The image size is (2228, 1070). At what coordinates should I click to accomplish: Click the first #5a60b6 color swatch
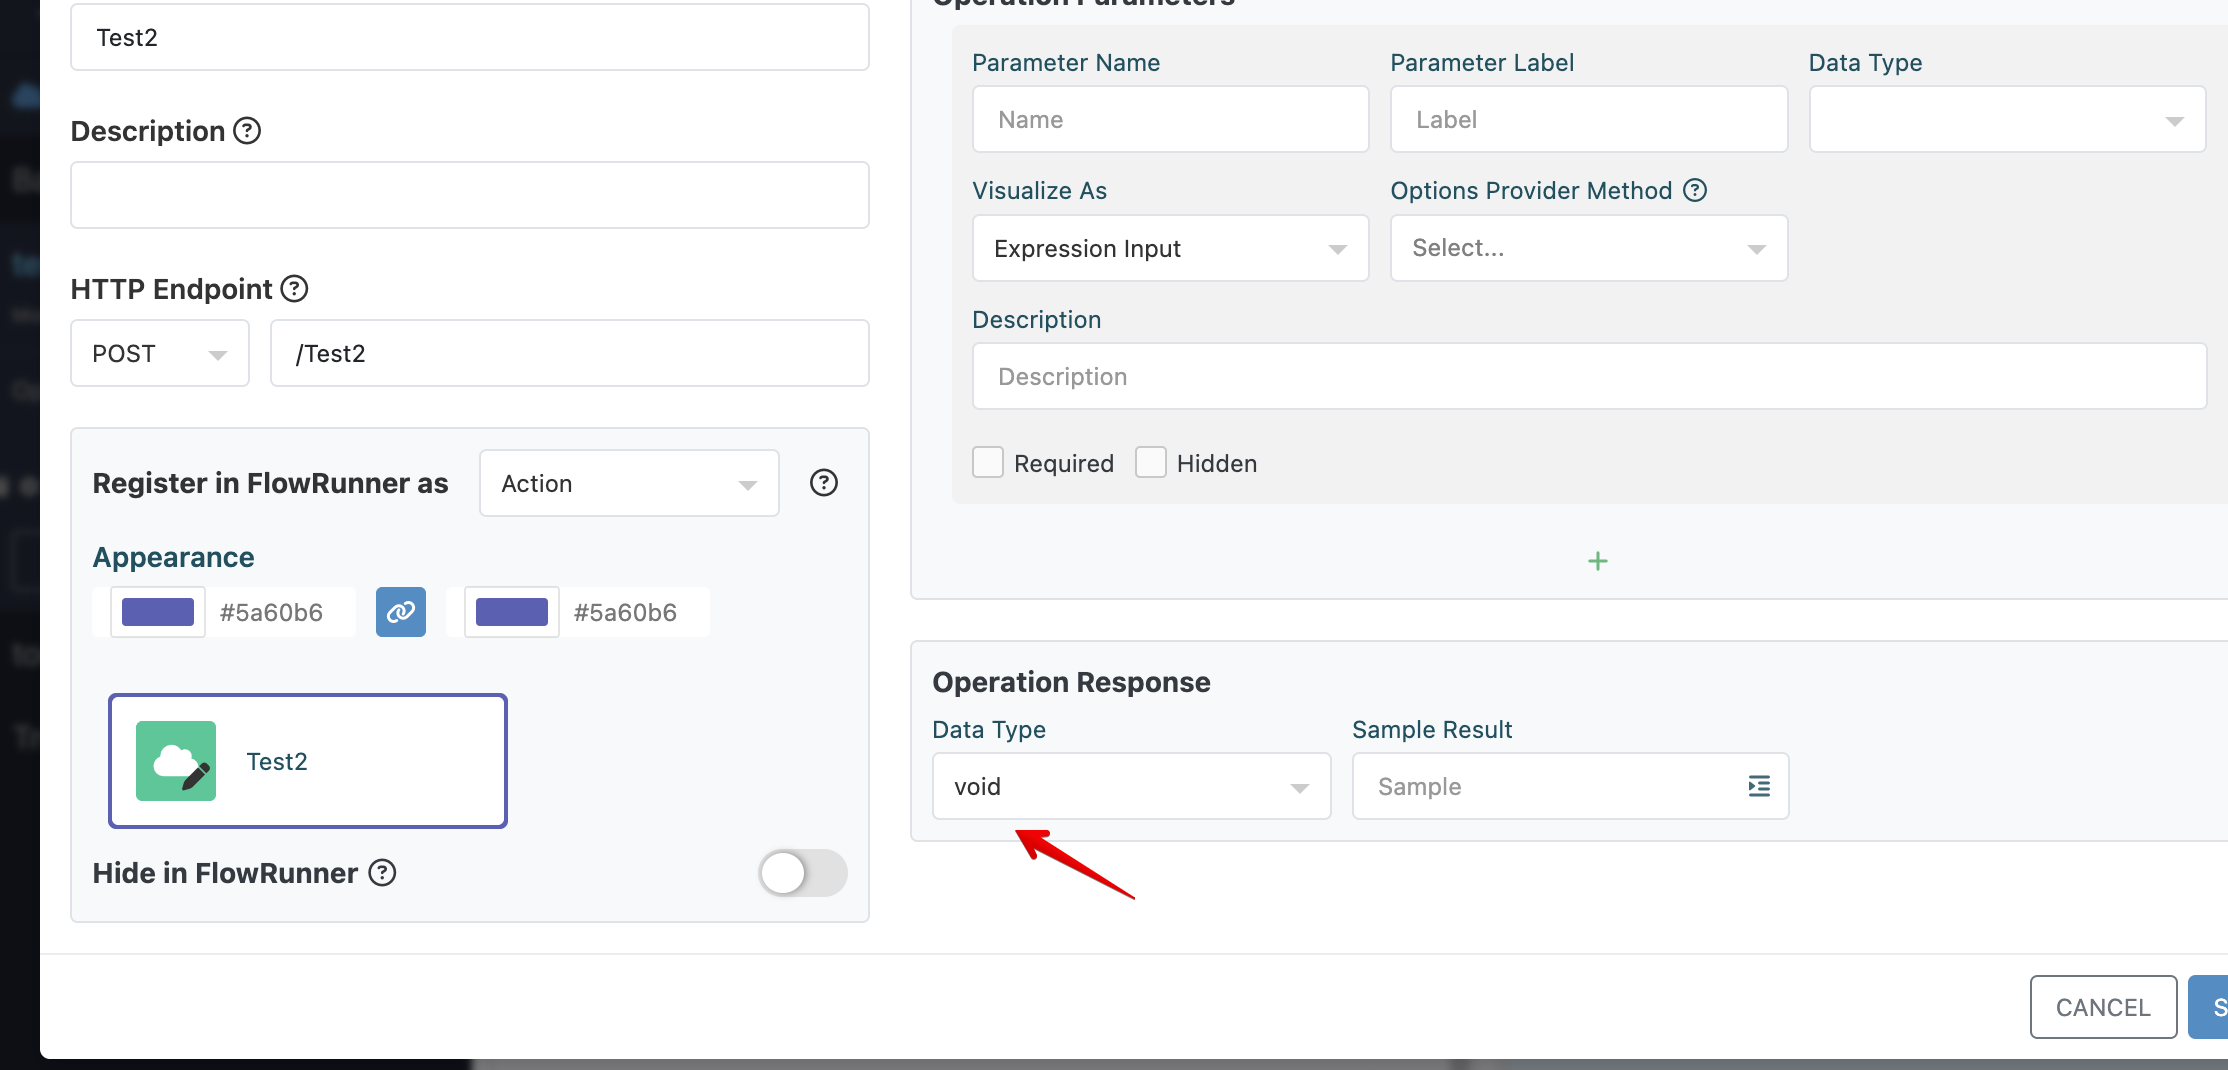(158, 612)
